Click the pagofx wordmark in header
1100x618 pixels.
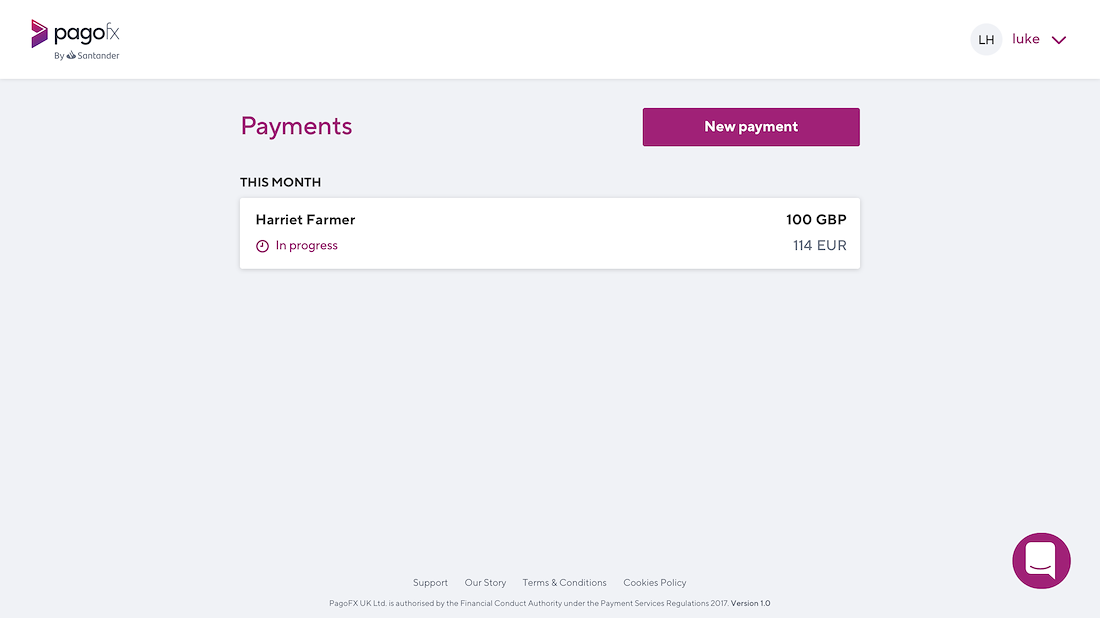[x=87, y=33]
